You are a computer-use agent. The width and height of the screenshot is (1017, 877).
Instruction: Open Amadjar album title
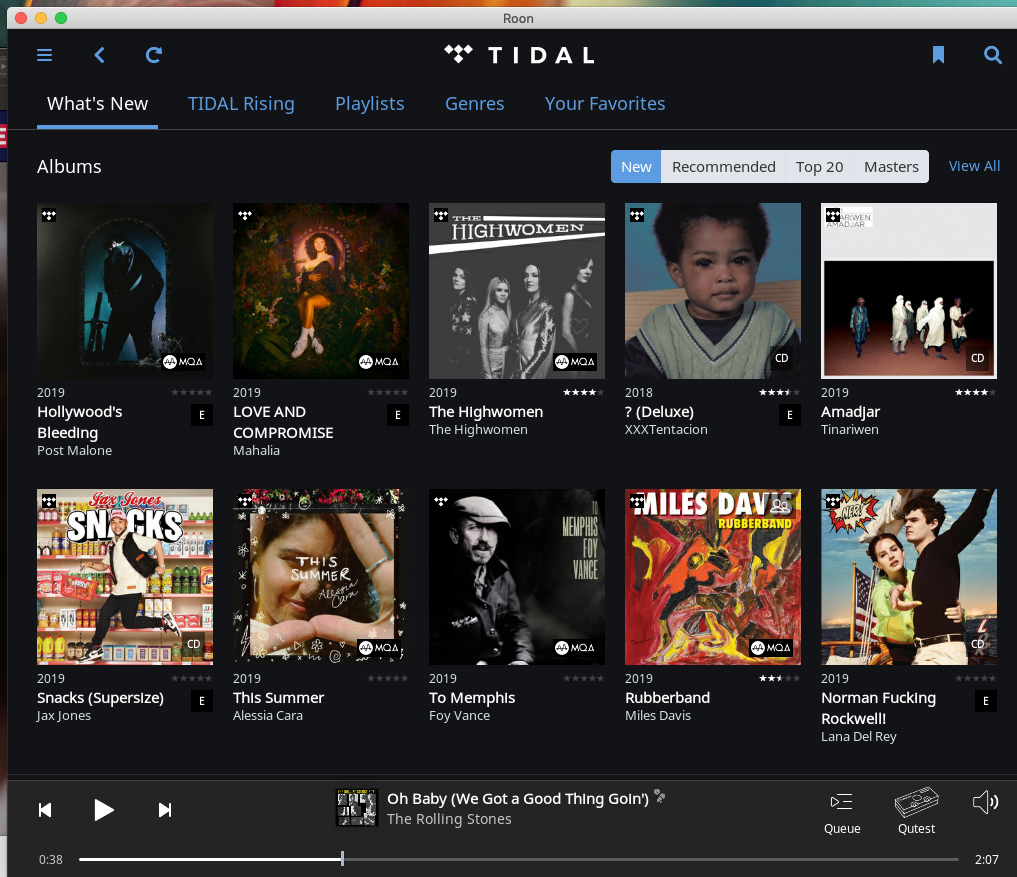pyautogui.click(x=850, y=412)
